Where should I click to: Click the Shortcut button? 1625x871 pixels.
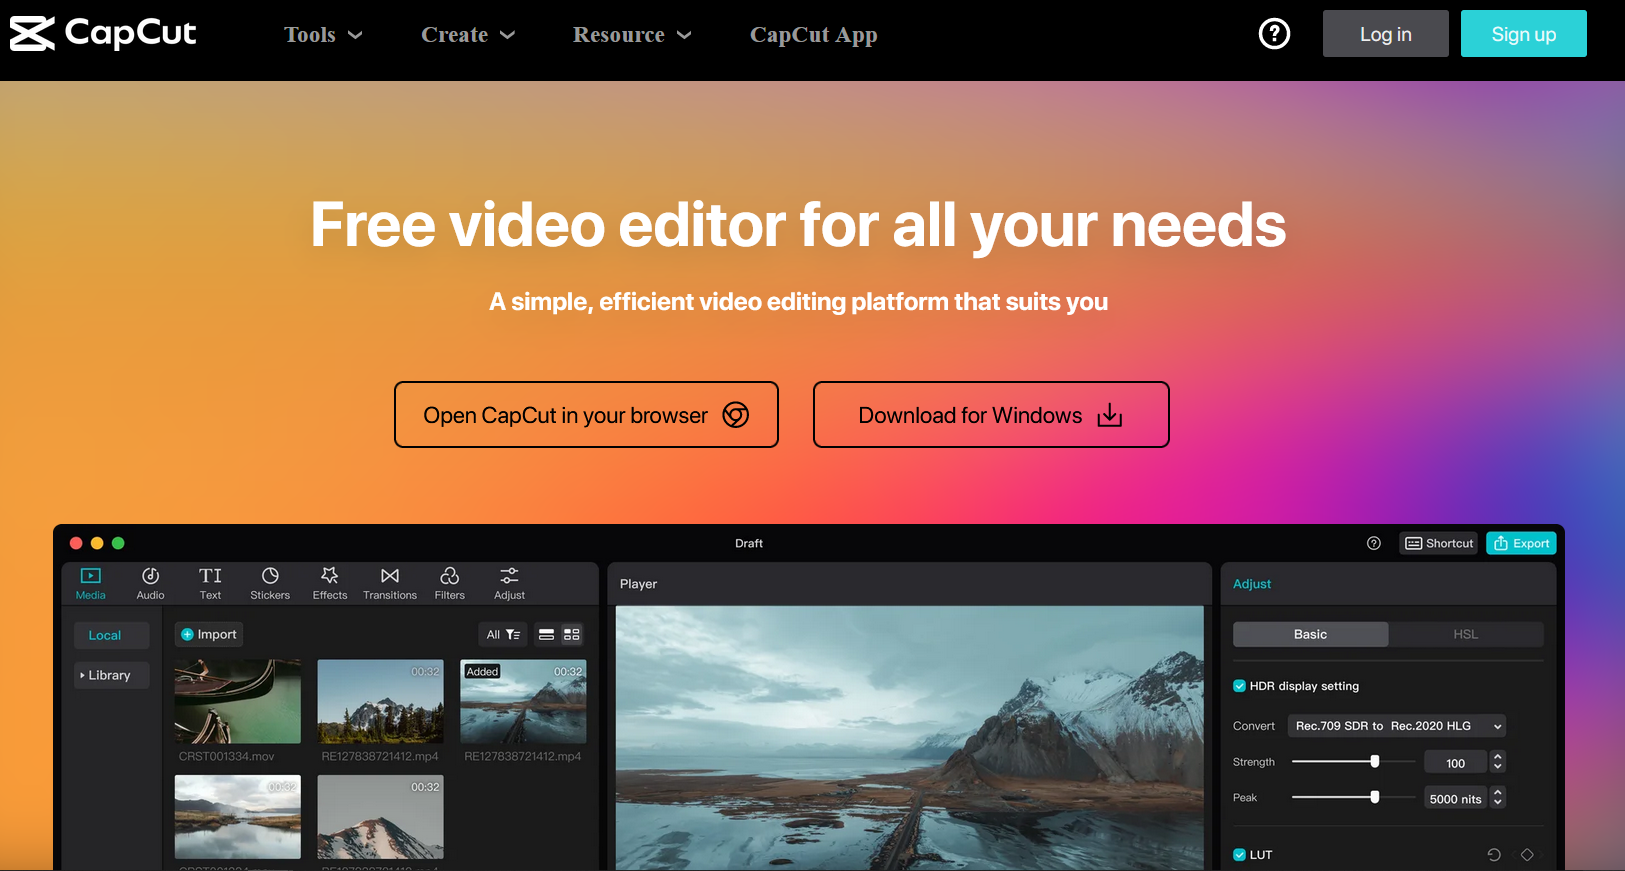1439,543
